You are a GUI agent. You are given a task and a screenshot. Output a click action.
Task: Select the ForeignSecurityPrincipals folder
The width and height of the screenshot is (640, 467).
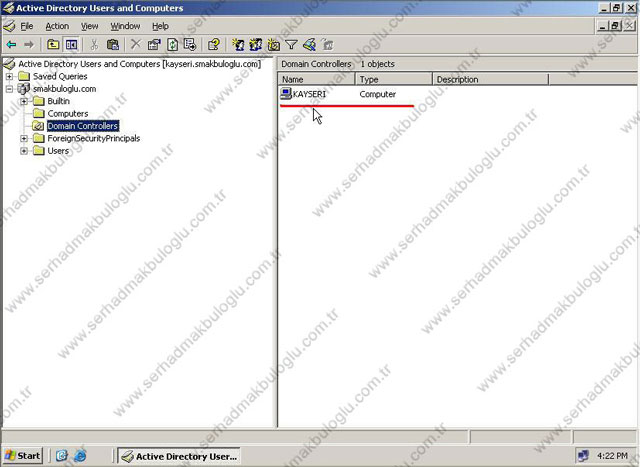[x=94, y=138]
